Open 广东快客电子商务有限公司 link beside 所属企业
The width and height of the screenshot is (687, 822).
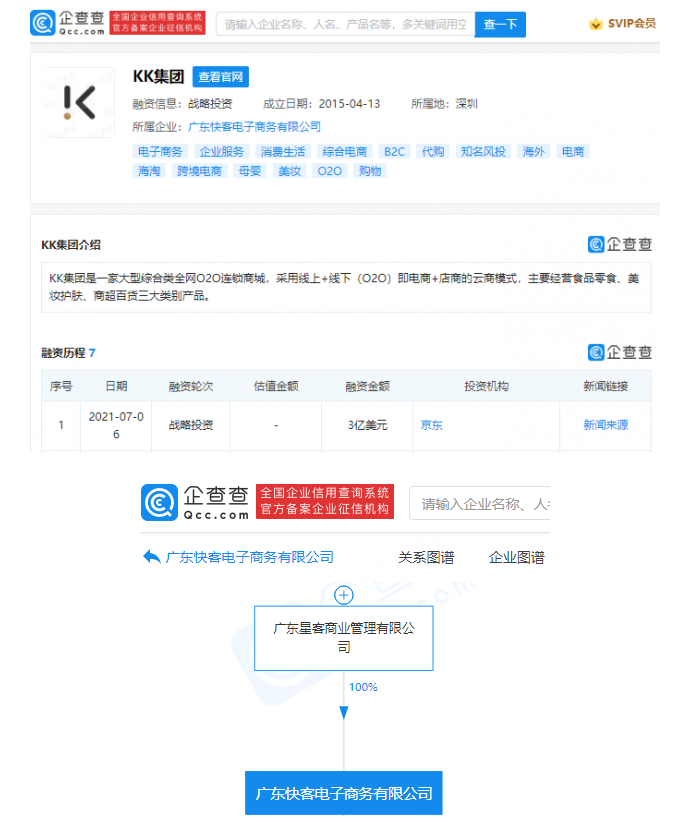(254, 127)
